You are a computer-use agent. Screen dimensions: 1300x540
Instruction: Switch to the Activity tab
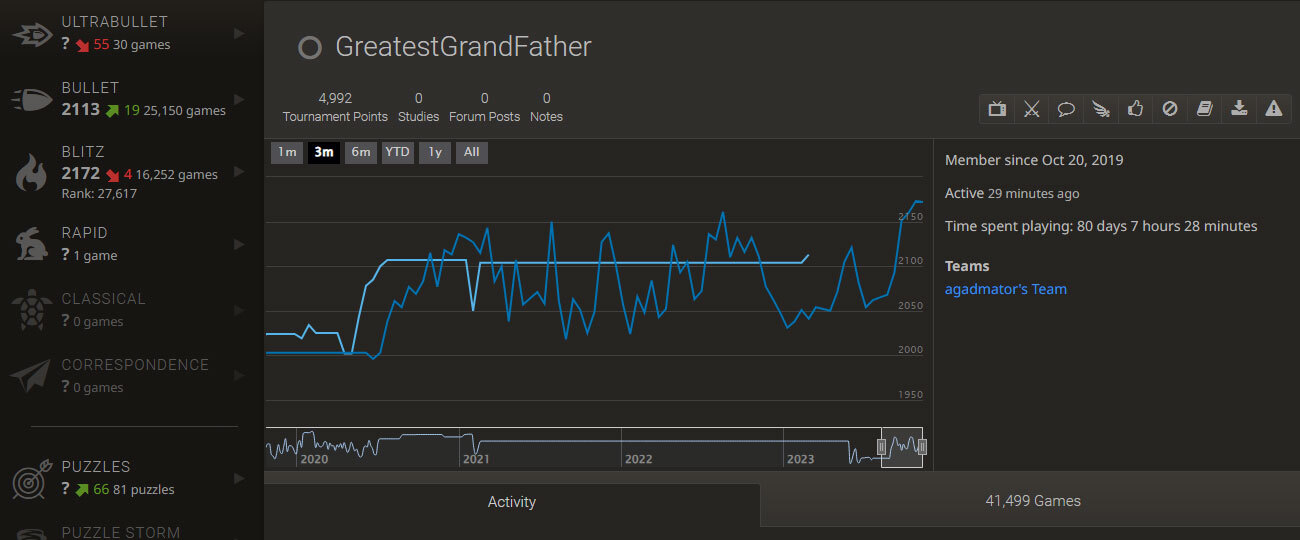(x=512, y=502)
